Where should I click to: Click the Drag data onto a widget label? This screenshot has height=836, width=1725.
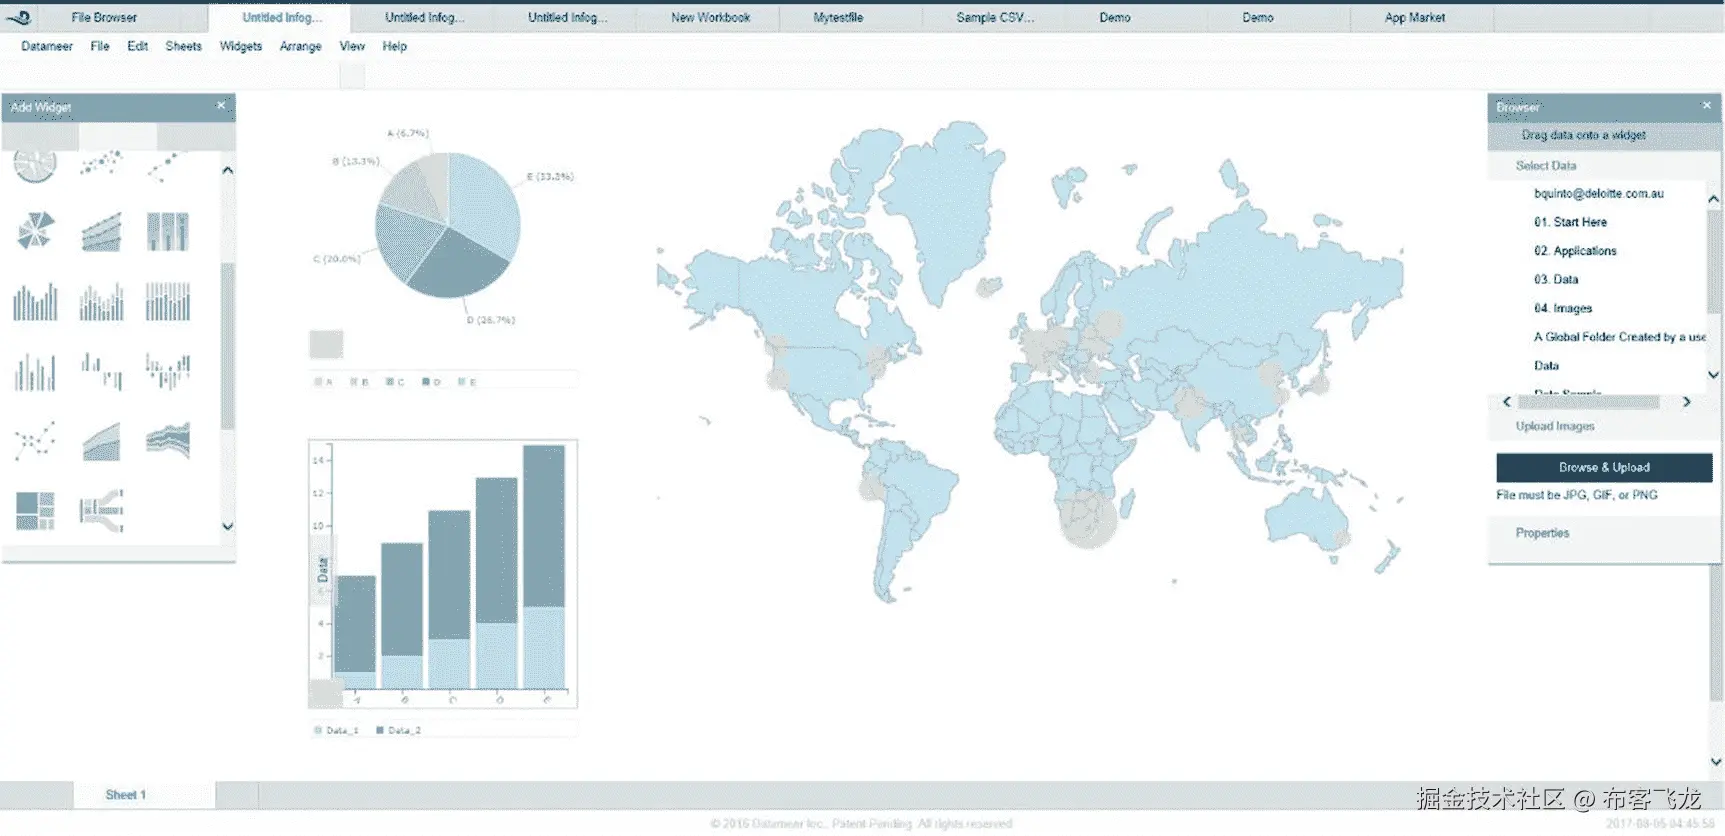click(x=1583, y=135)
